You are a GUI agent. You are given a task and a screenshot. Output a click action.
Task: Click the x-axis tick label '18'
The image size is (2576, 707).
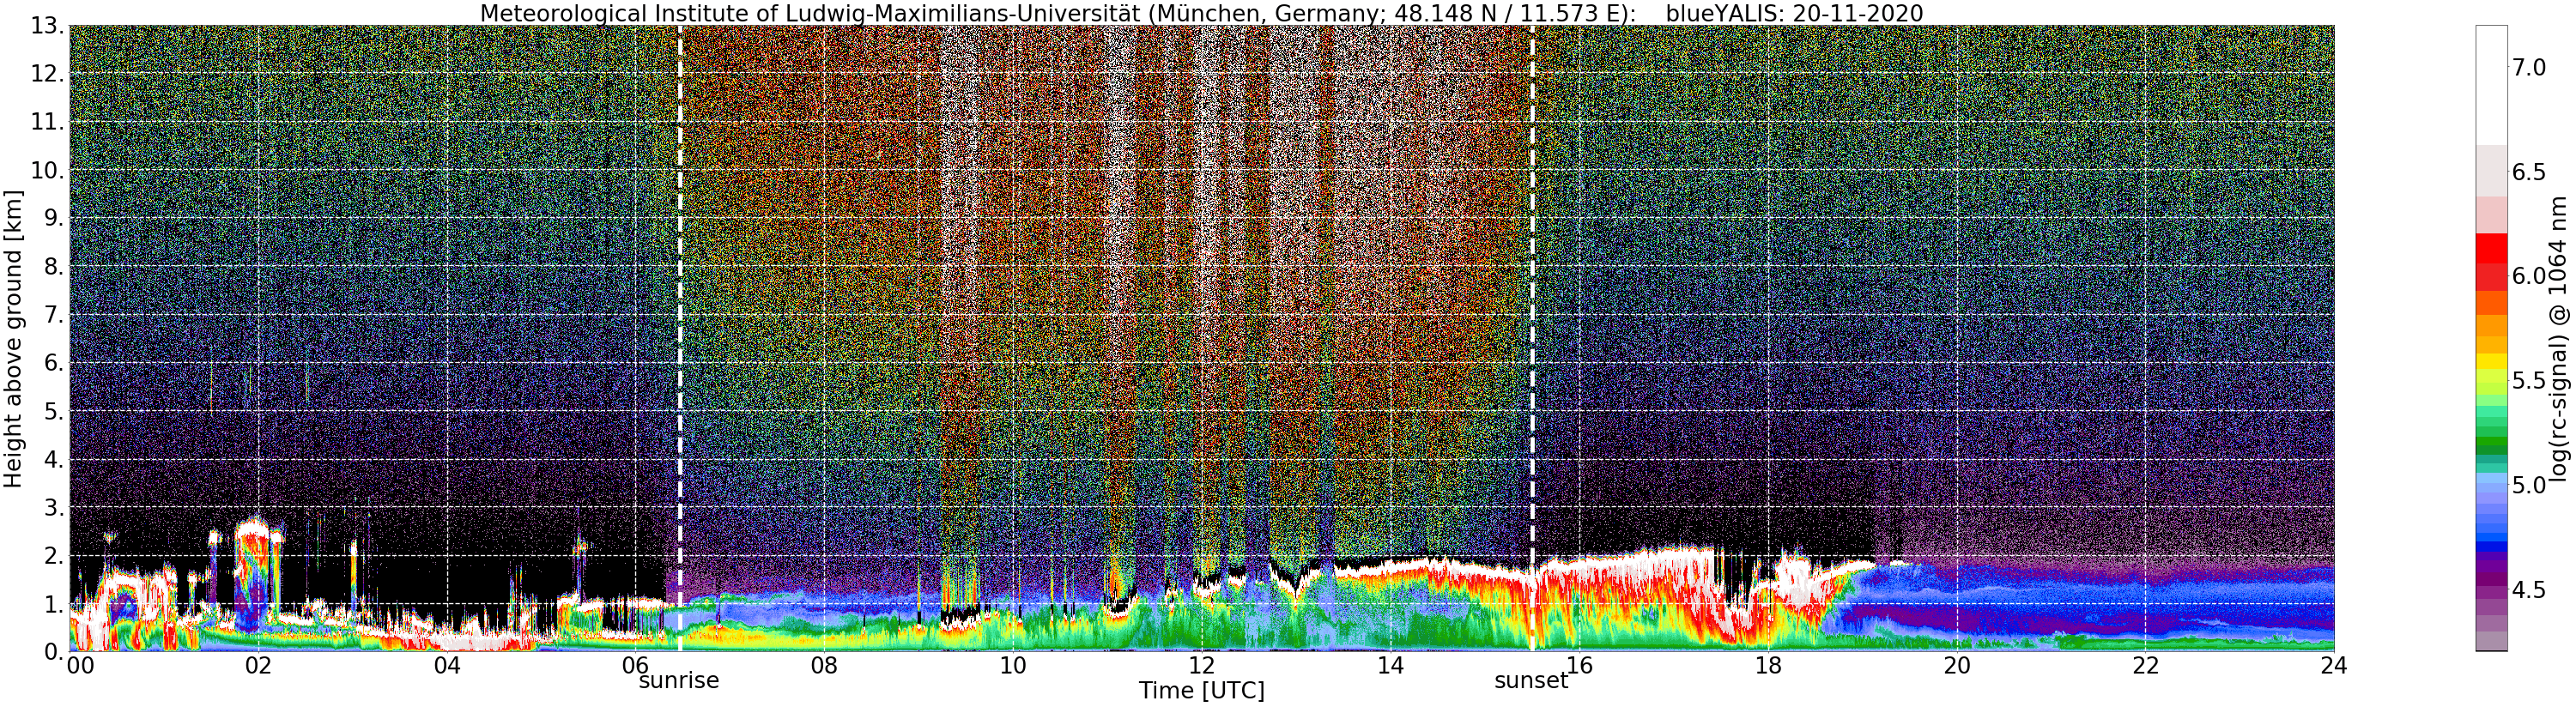1768,665
